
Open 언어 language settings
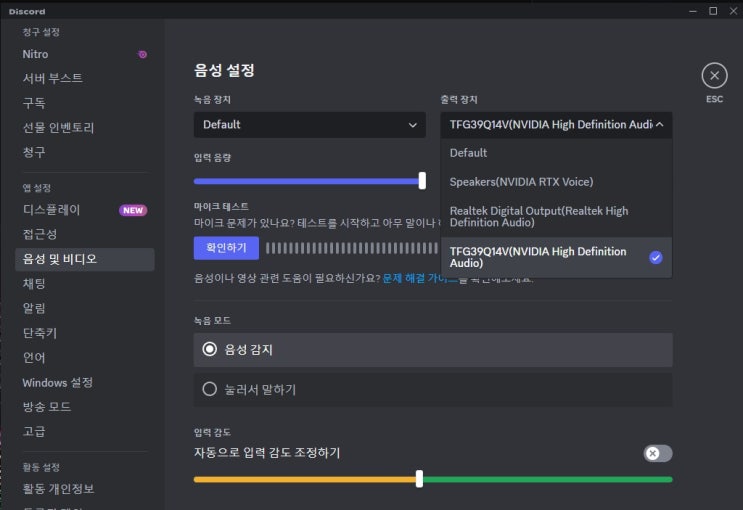coord(84,358)
